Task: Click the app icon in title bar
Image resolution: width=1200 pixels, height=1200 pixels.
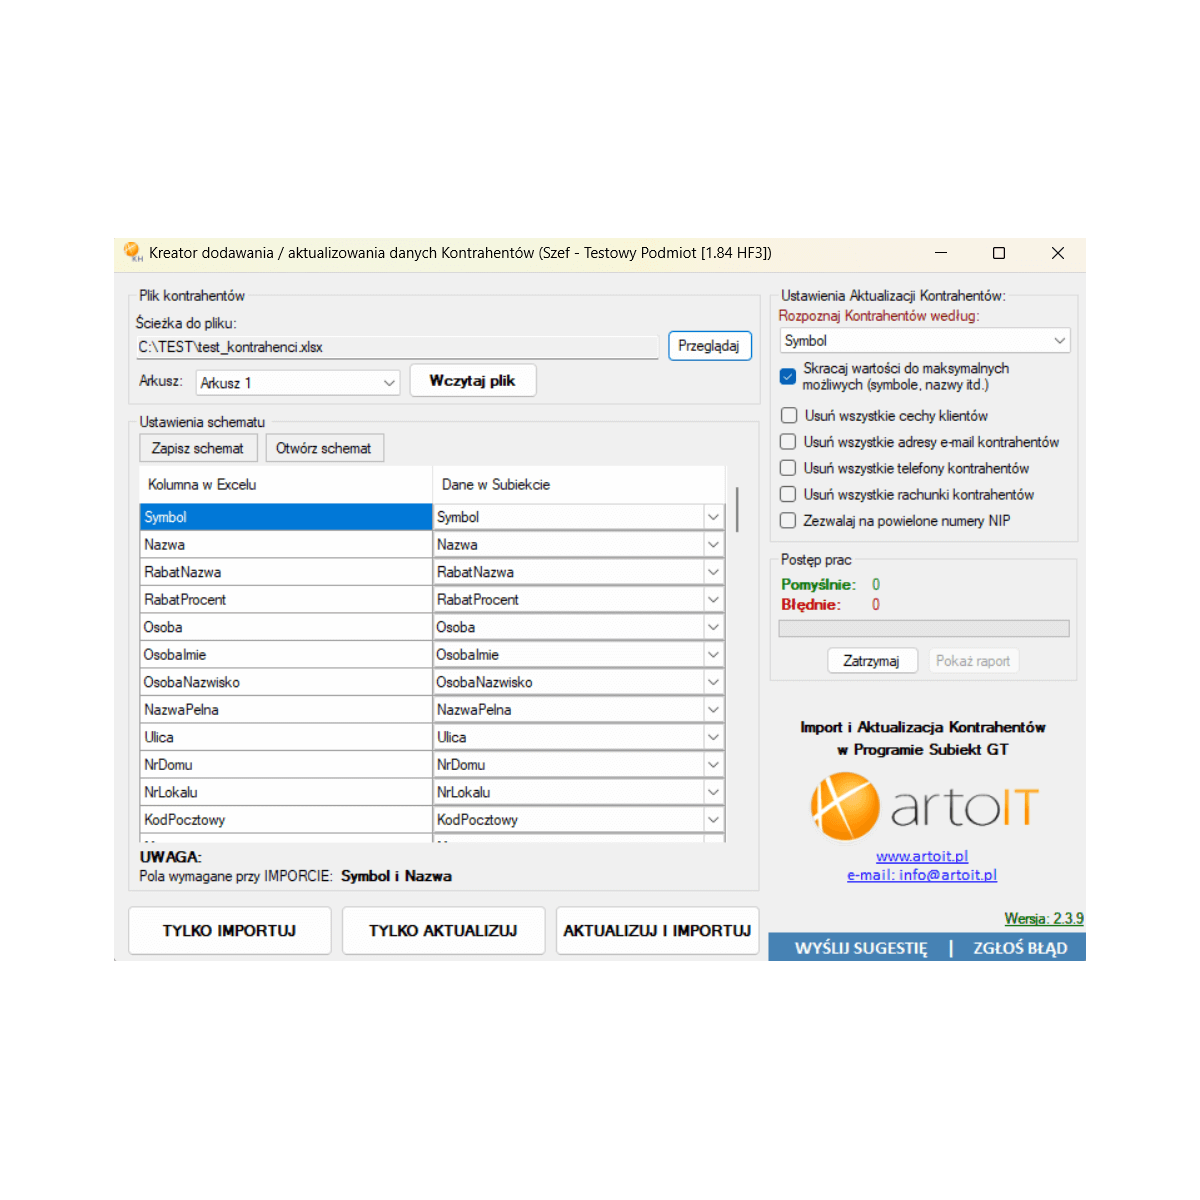Action: pyautogui.click(x=132, y=252)
